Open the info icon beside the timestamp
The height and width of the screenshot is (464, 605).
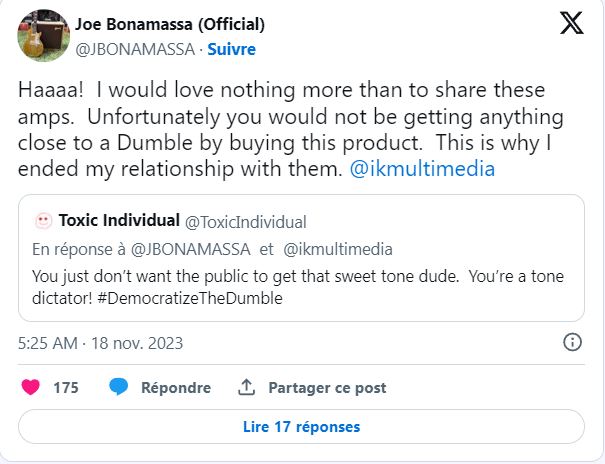pos(573,342)
